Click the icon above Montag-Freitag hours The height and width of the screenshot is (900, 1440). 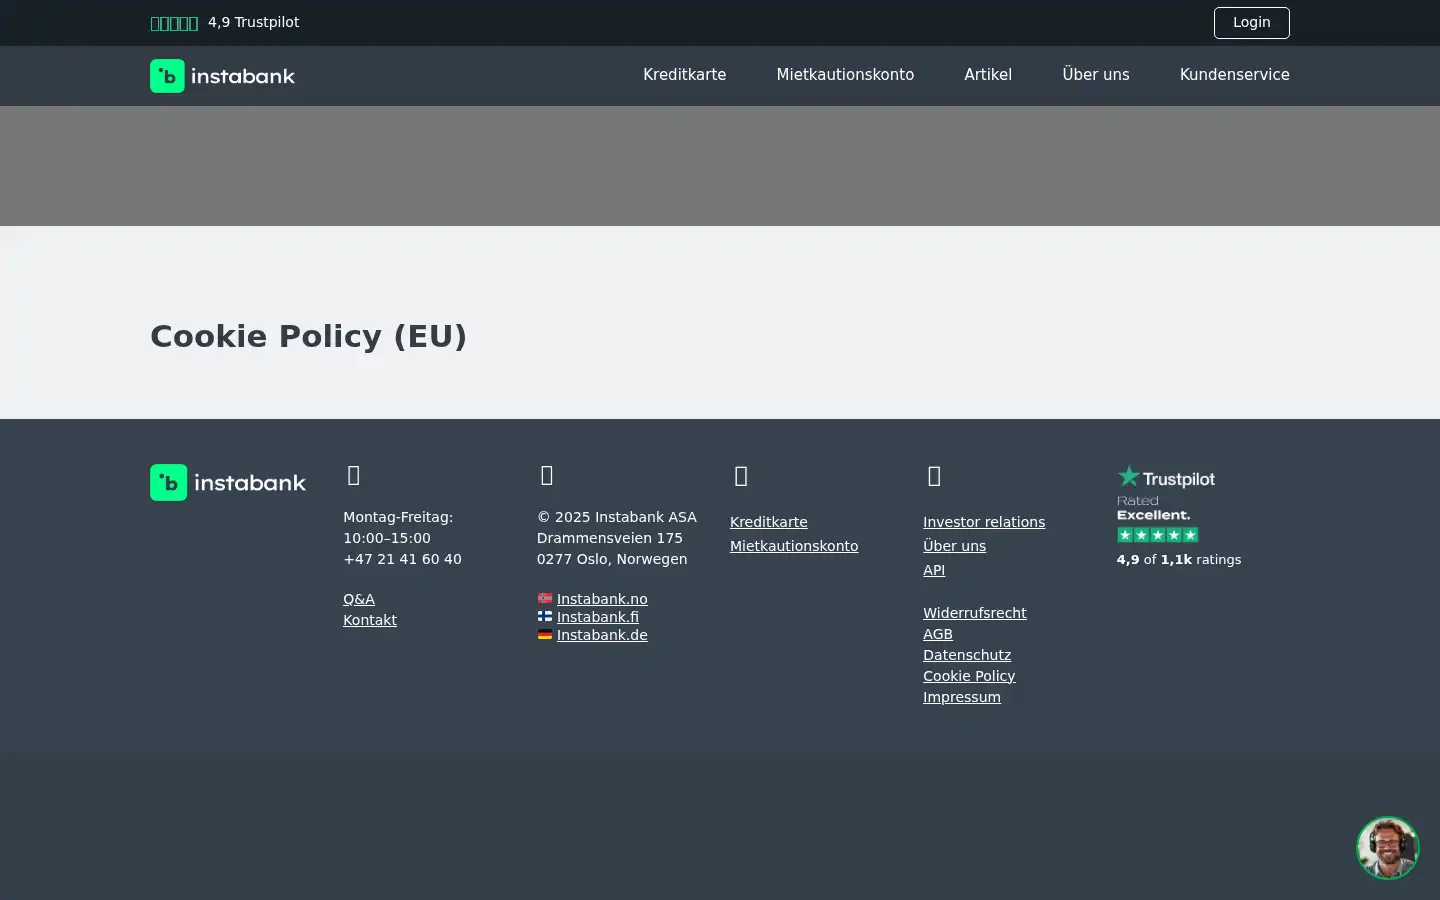click(353, 475)
